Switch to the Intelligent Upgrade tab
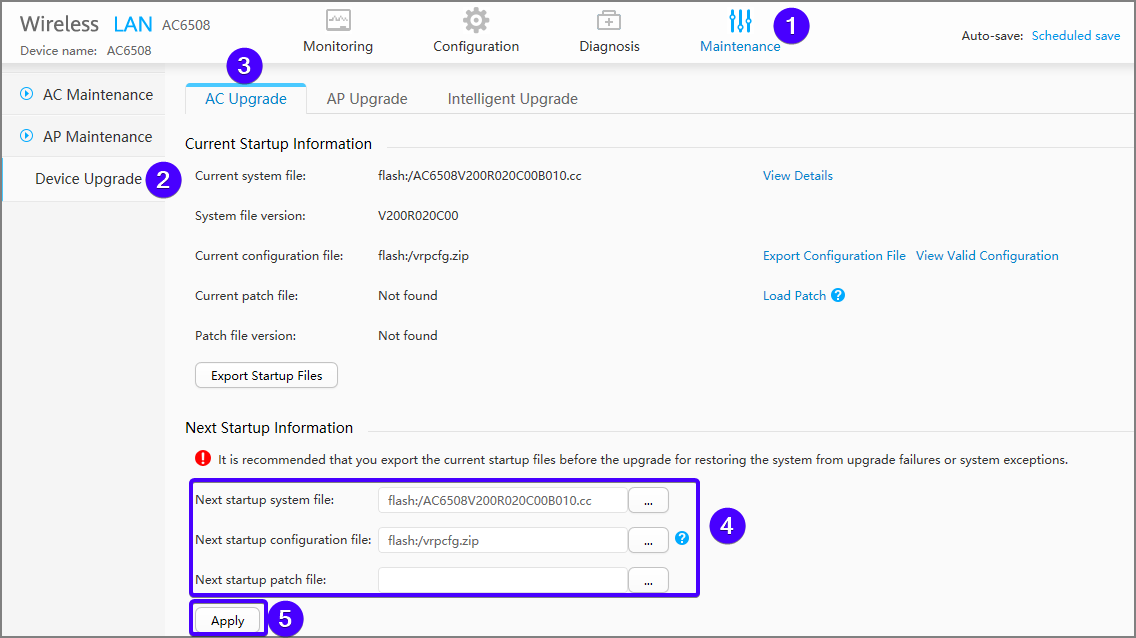This screenshot has width=1136, height=638. click(512, 99)
